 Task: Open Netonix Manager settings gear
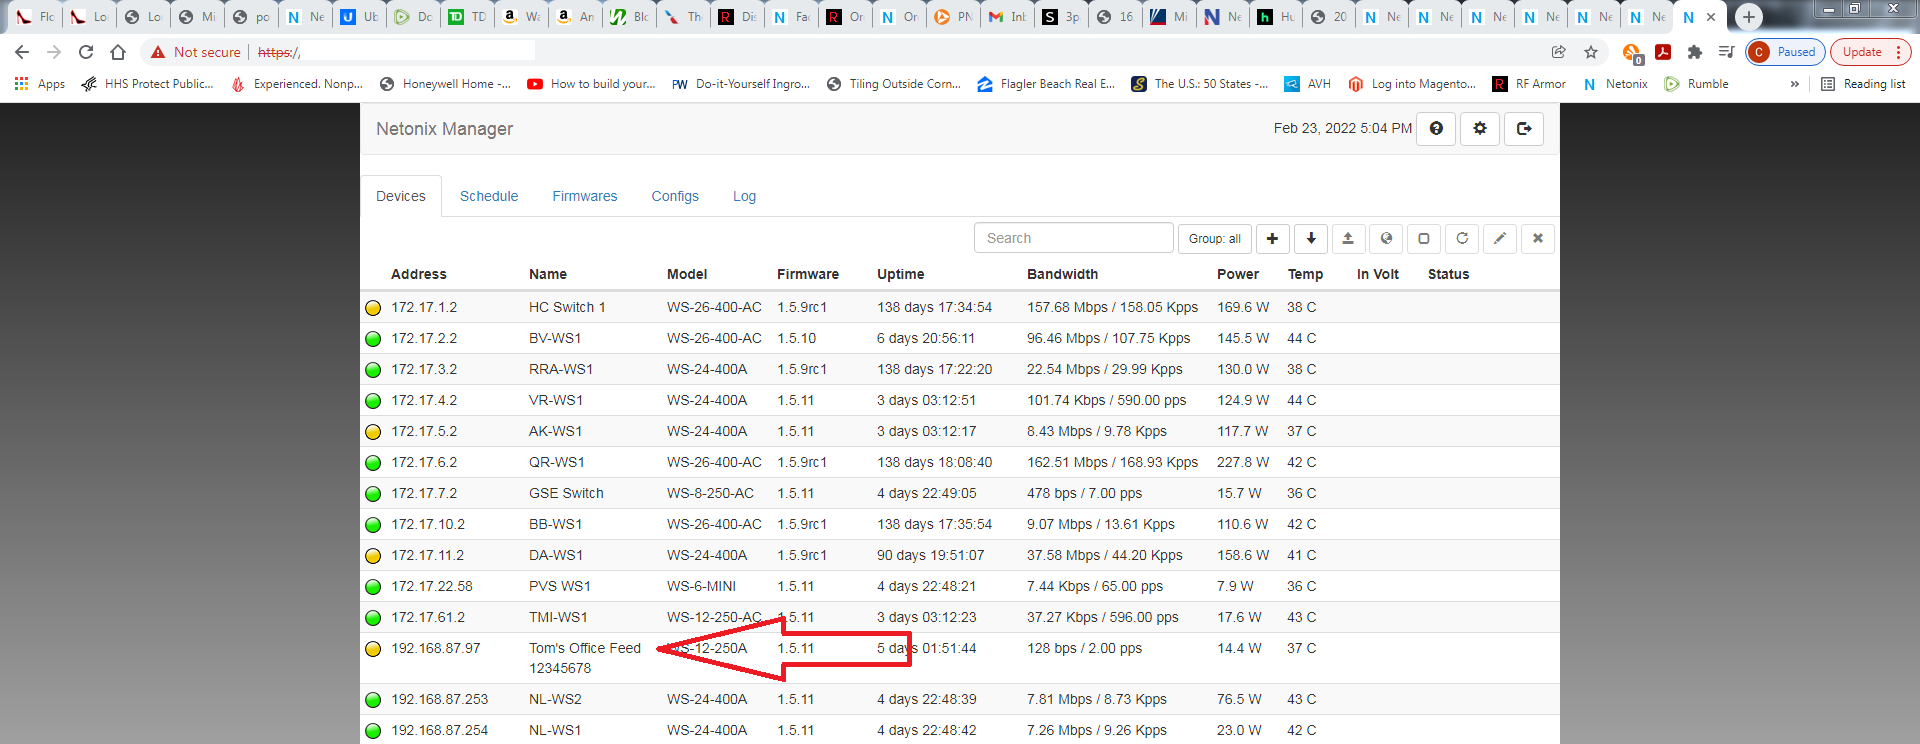click(x=1480, y=128)
